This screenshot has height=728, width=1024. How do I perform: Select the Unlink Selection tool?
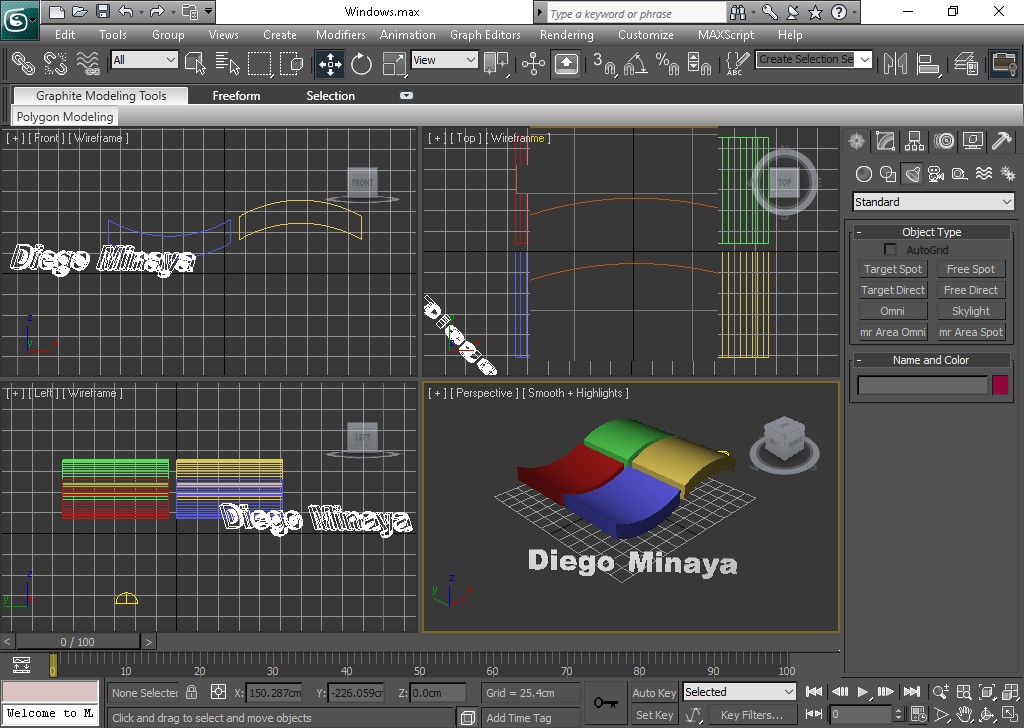click(x=56, y=63)
